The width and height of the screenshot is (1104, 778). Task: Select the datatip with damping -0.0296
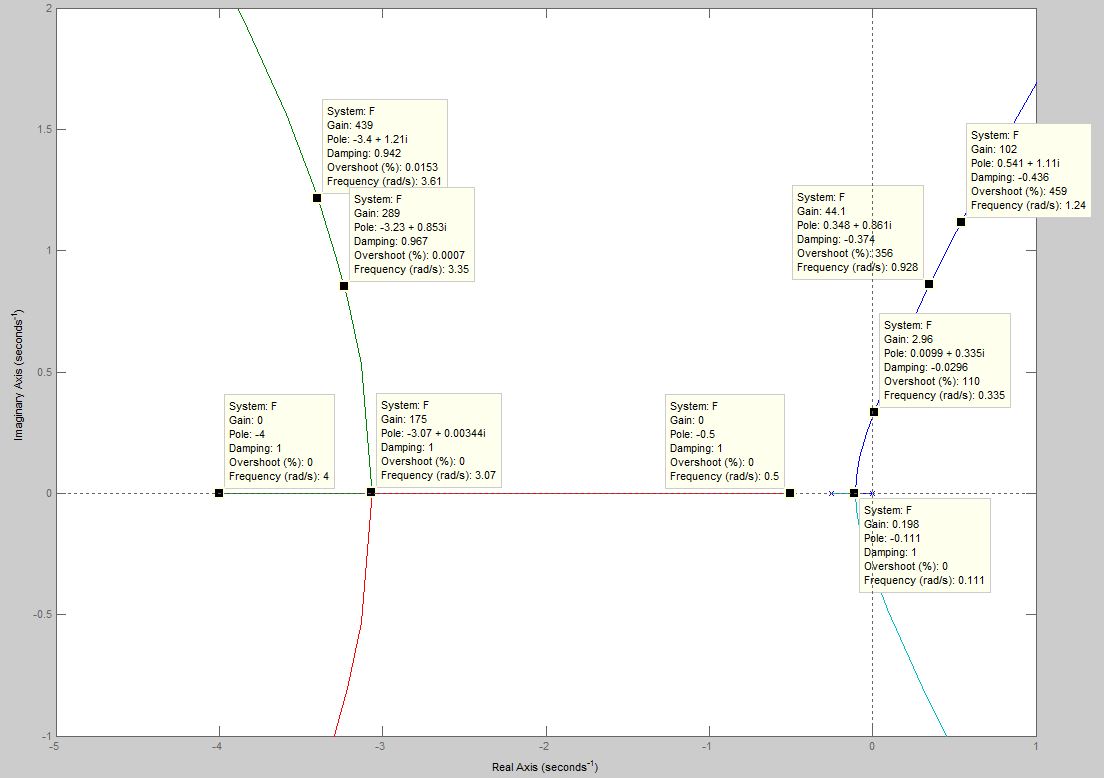tap(944, 360)
